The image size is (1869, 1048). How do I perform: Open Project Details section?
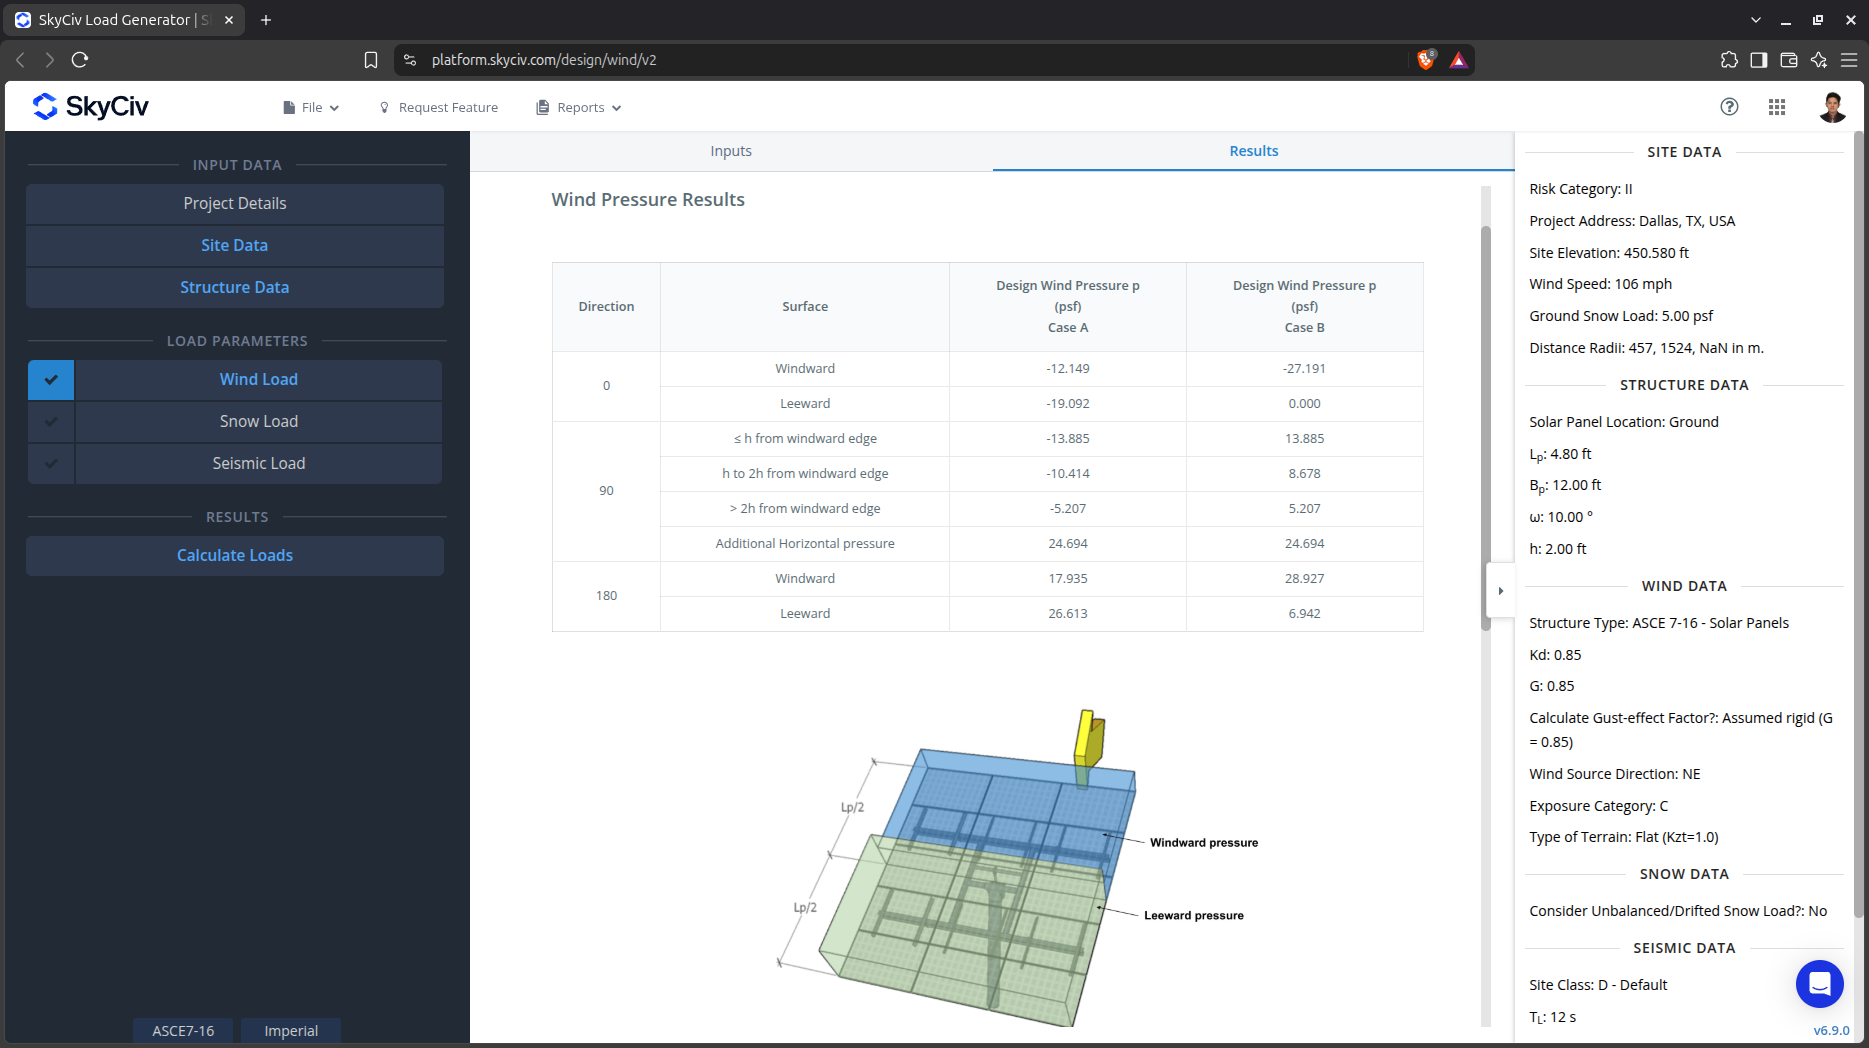coord(235,204)
